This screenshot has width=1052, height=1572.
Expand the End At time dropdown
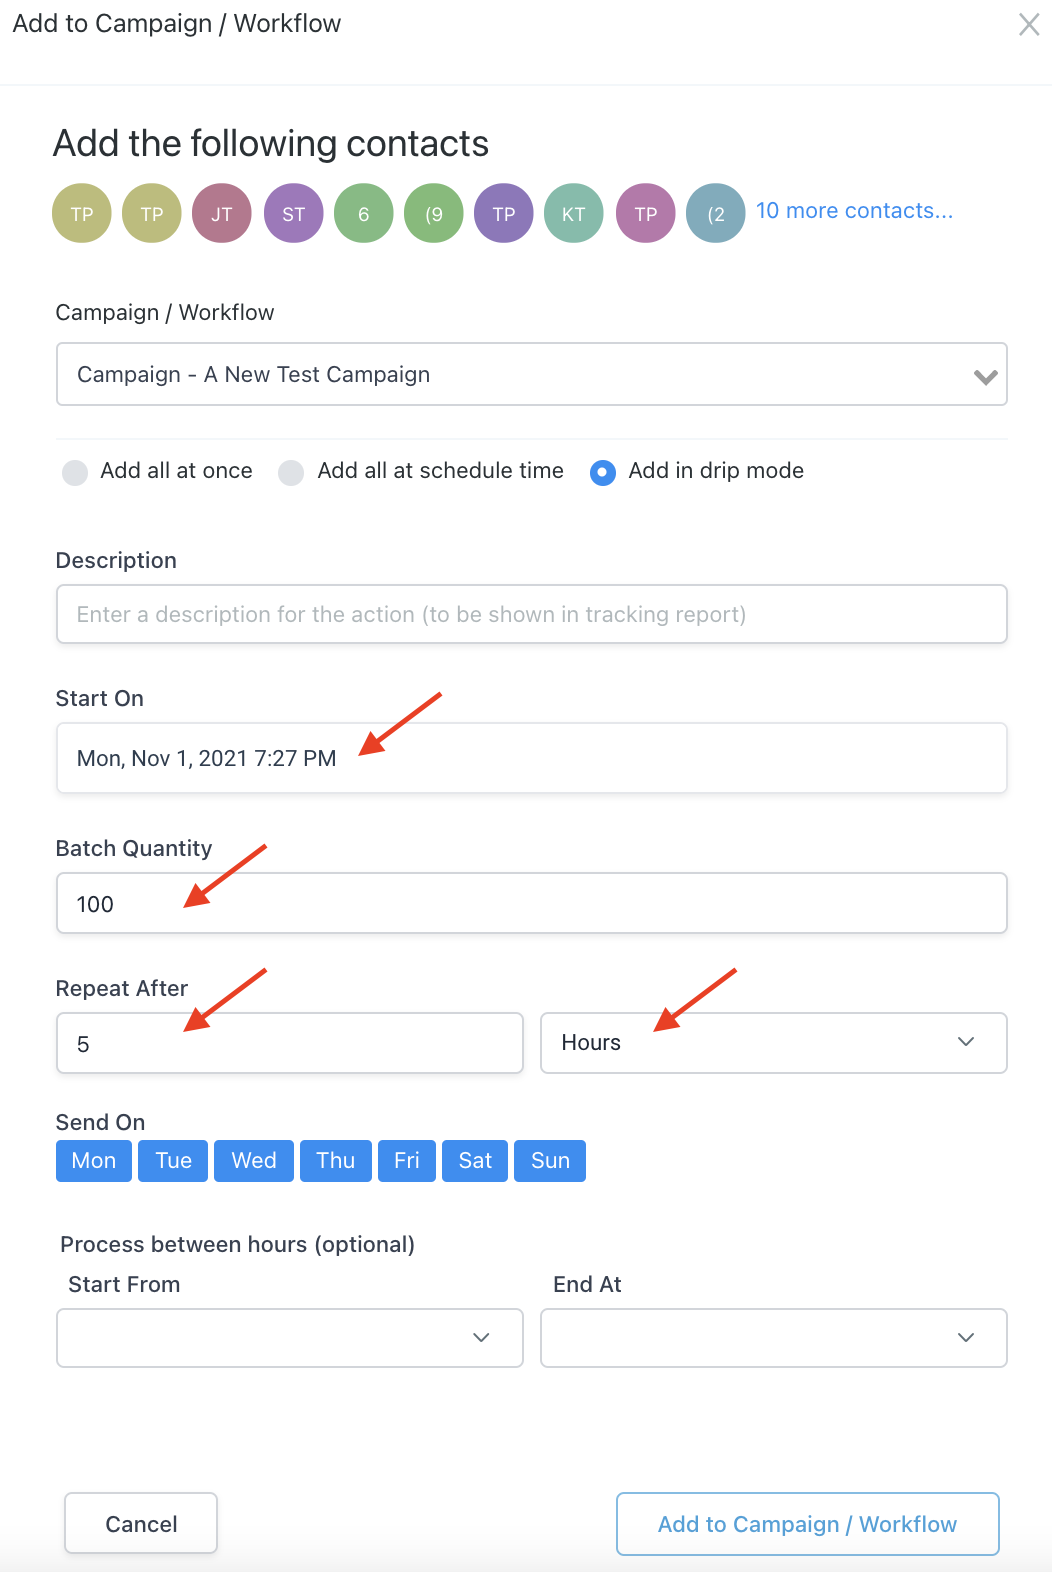(773, 1337)
